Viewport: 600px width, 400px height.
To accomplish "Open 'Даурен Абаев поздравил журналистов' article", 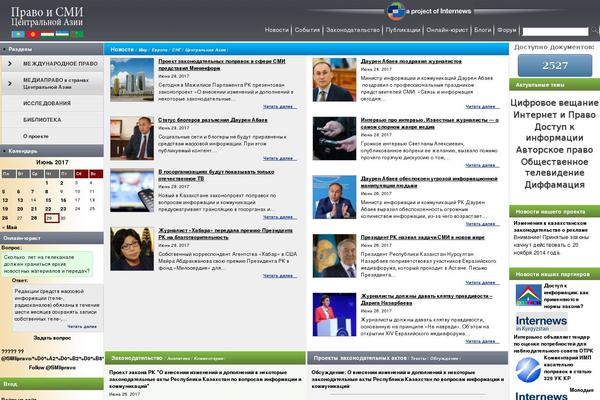I will 411,61.
